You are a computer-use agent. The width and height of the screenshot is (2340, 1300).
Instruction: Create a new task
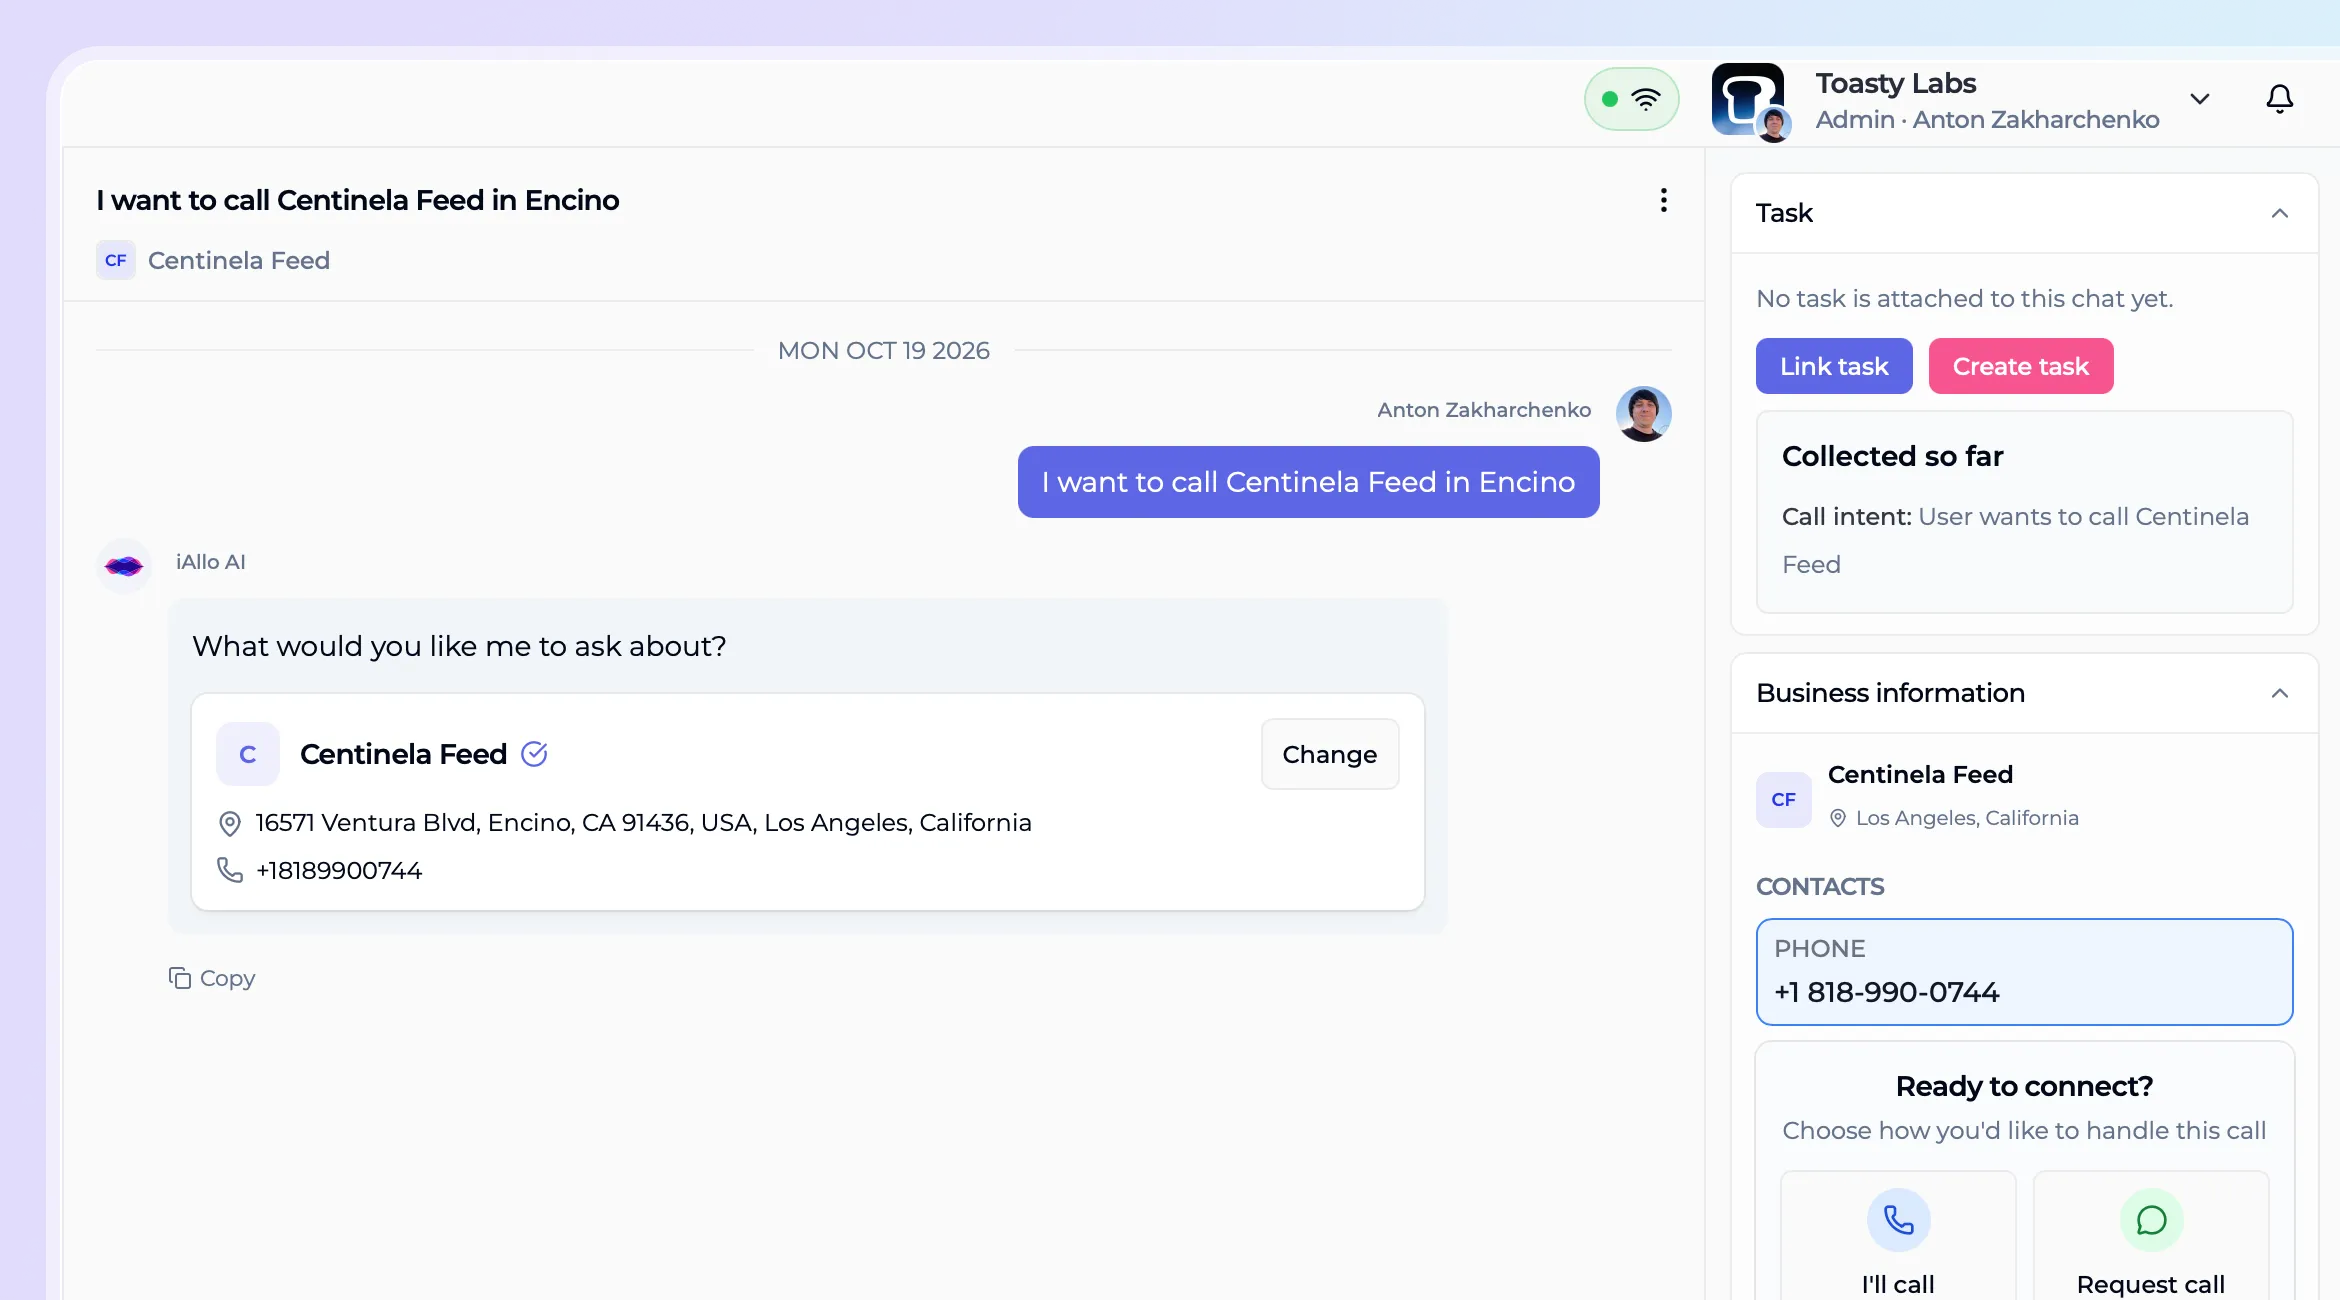[x=2021, y=366]
